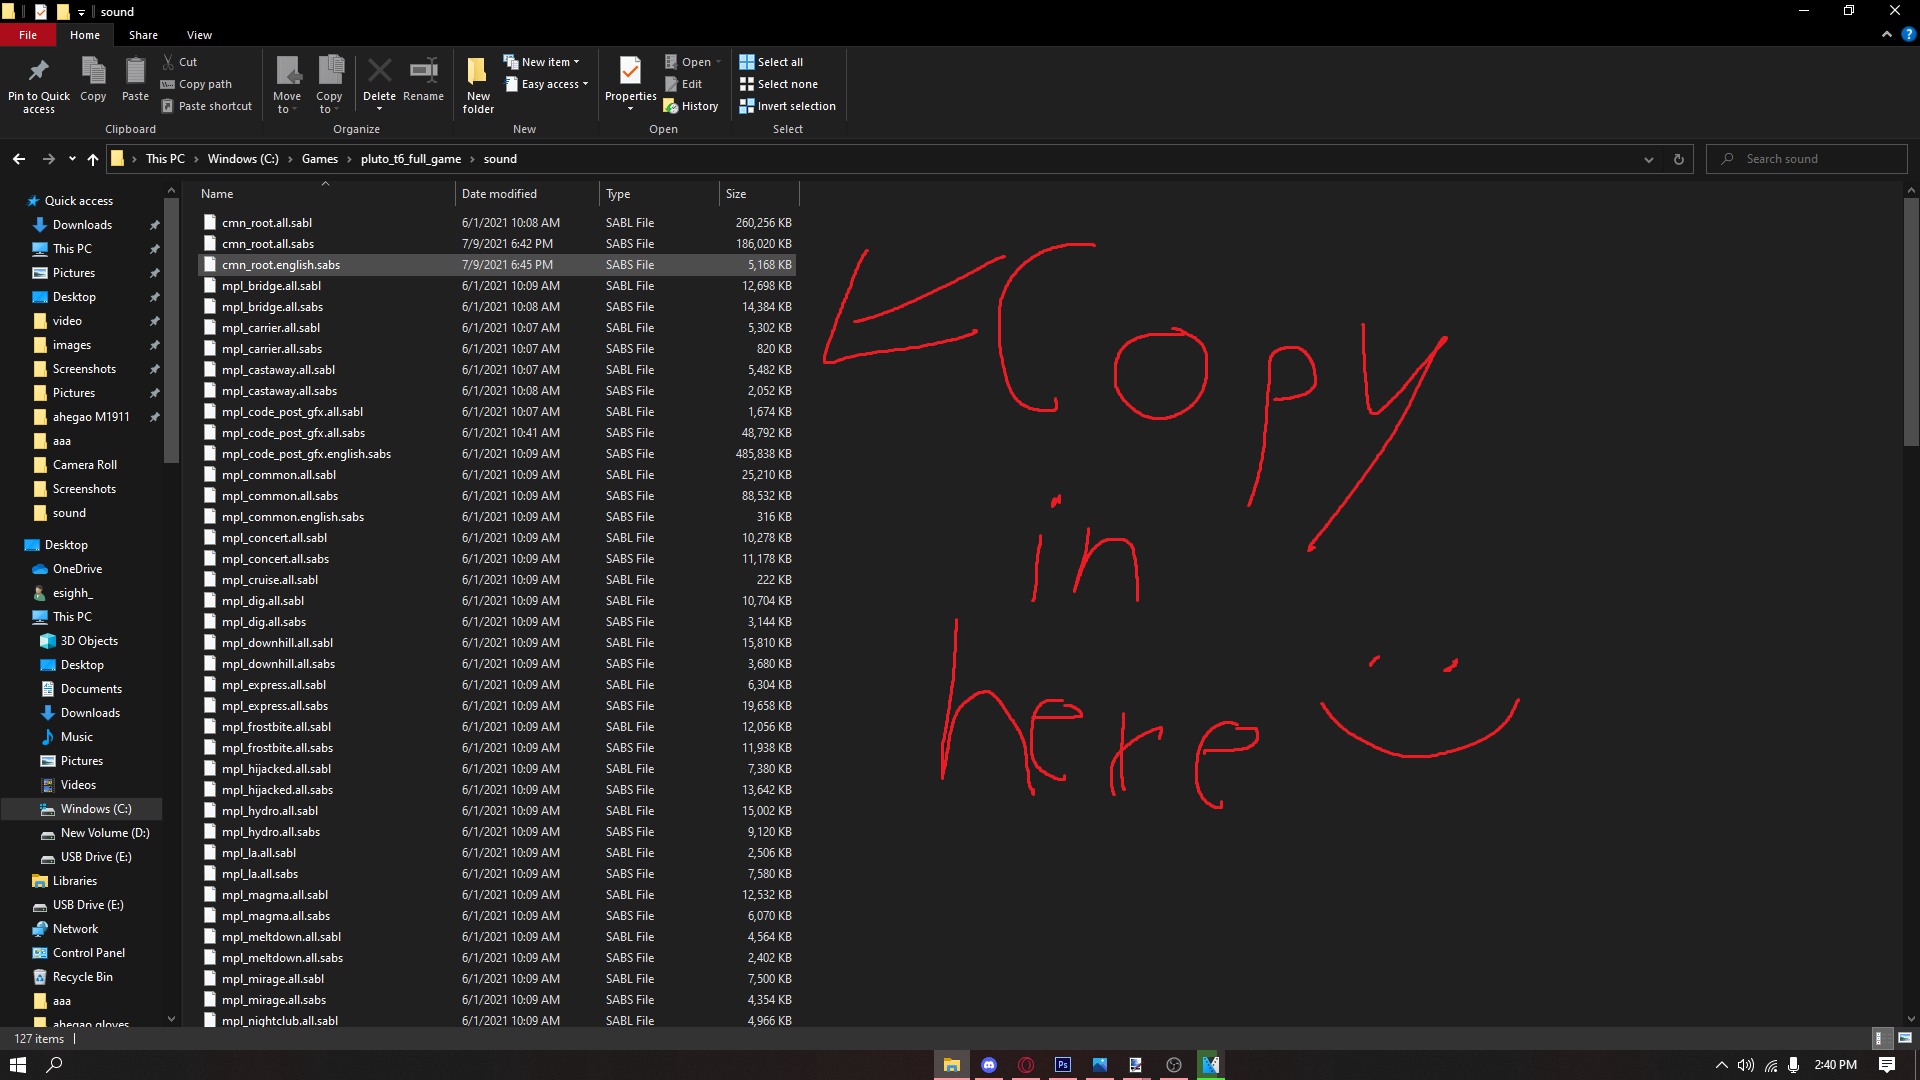
Task: Open the Easy access dropdown
Action: point(546,84)
